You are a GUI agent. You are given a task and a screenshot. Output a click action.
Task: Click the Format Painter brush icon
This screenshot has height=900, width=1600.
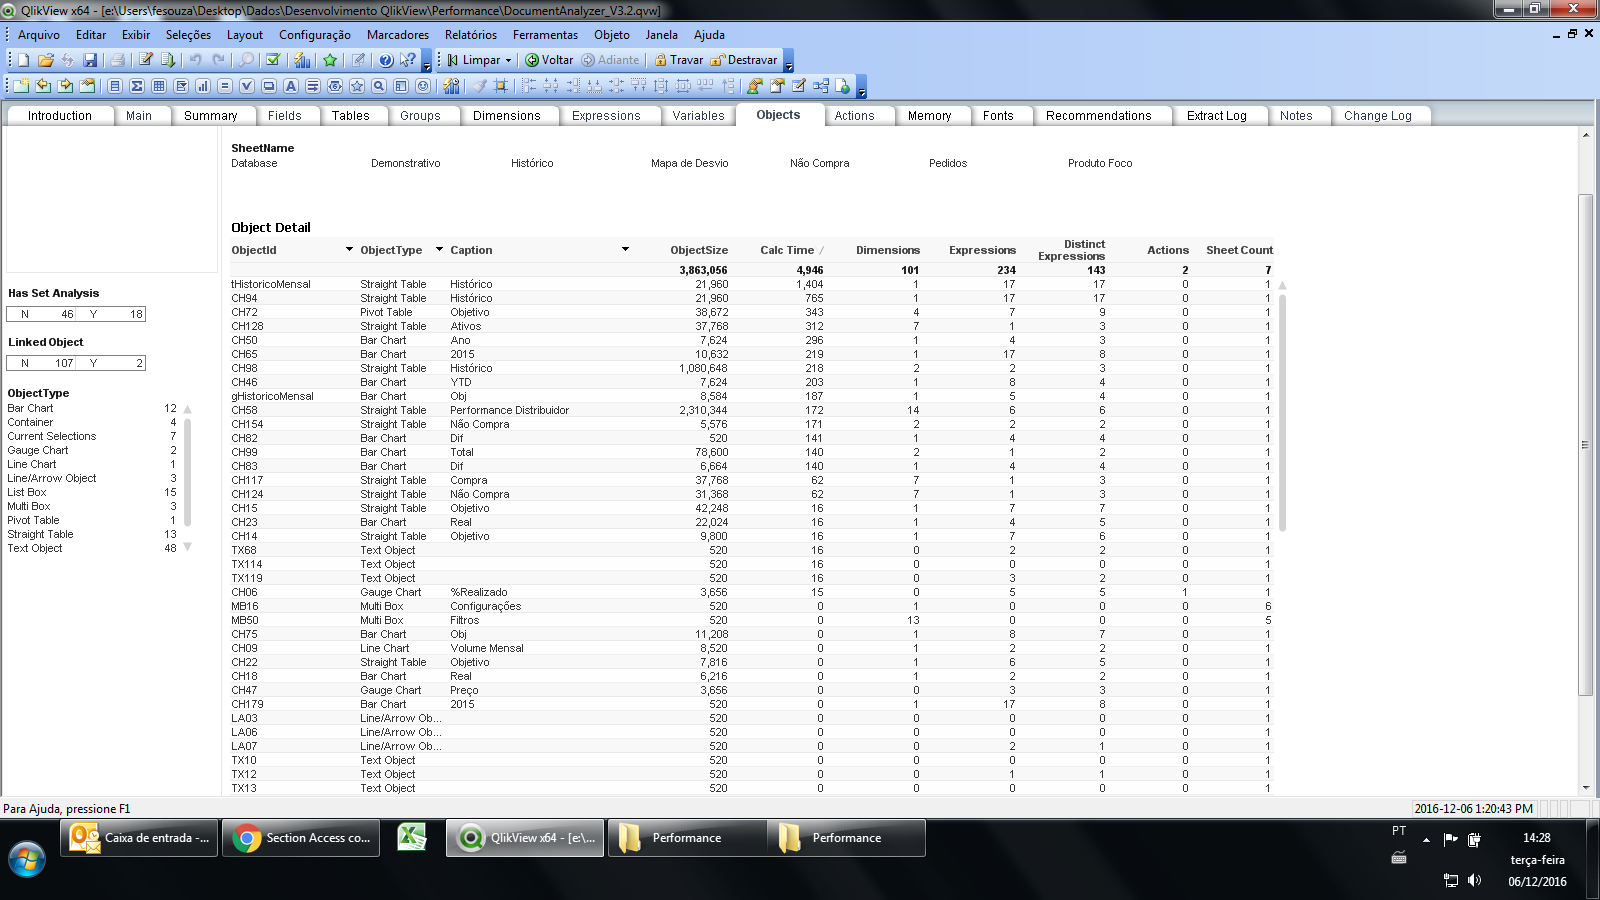click(480, 86)
